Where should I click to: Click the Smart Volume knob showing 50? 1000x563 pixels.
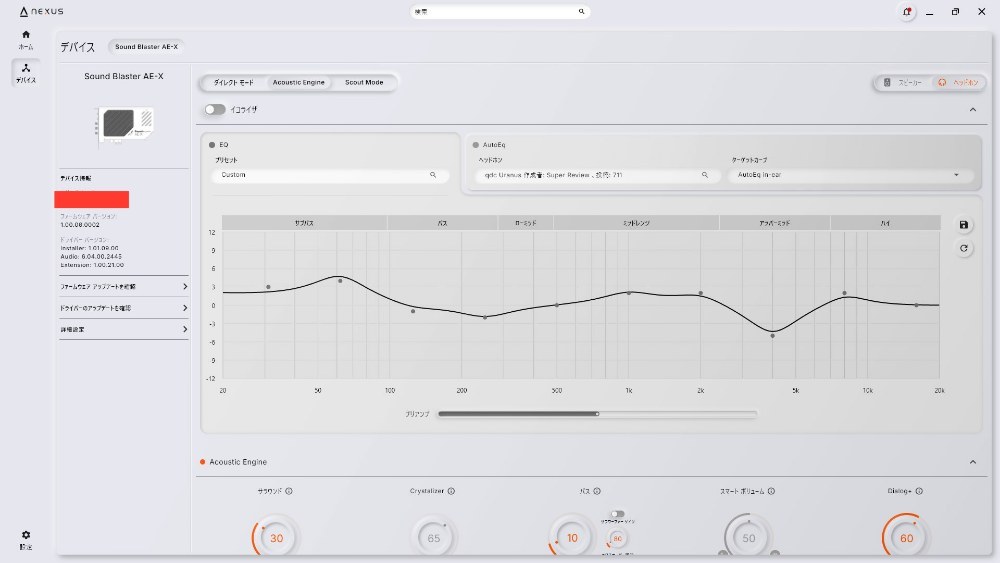tap(749, 538)
